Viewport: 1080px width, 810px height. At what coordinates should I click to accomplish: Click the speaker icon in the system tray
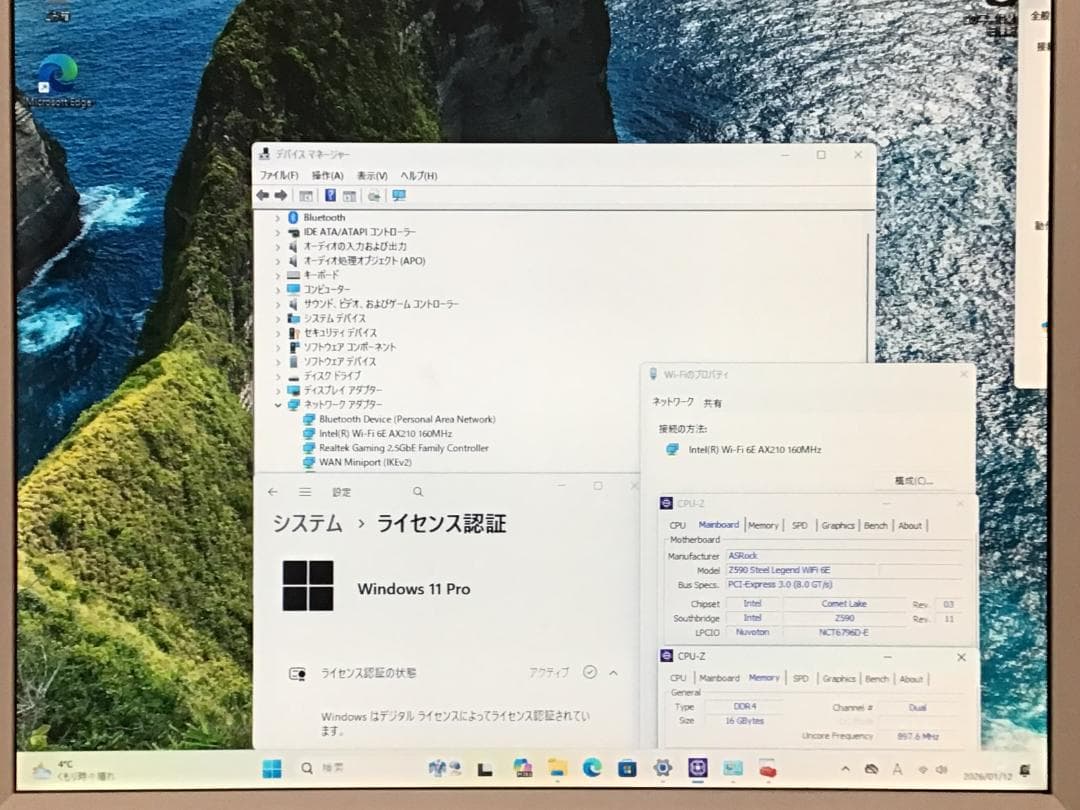point(941,768)
